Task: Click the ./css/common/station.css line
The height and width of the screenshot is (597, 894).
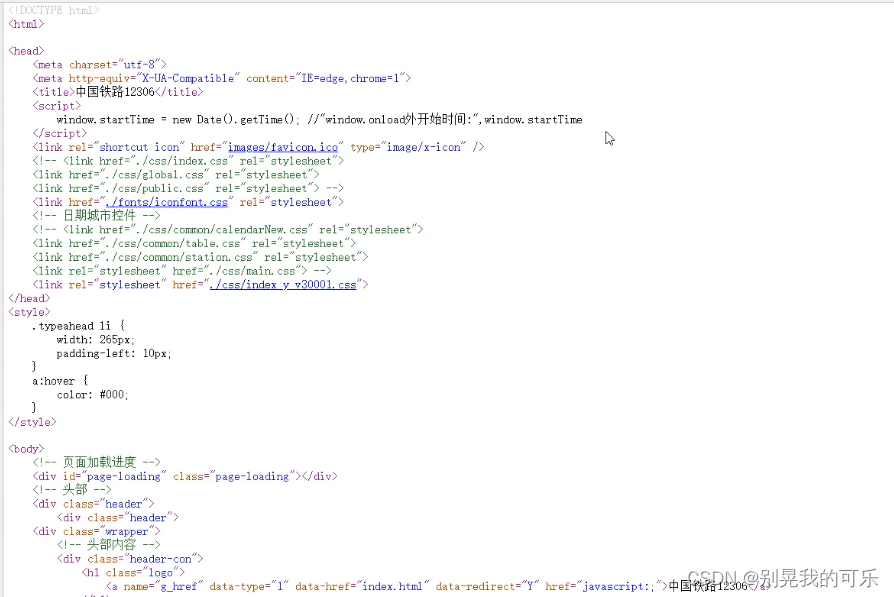Action: (x=200, y=257)
